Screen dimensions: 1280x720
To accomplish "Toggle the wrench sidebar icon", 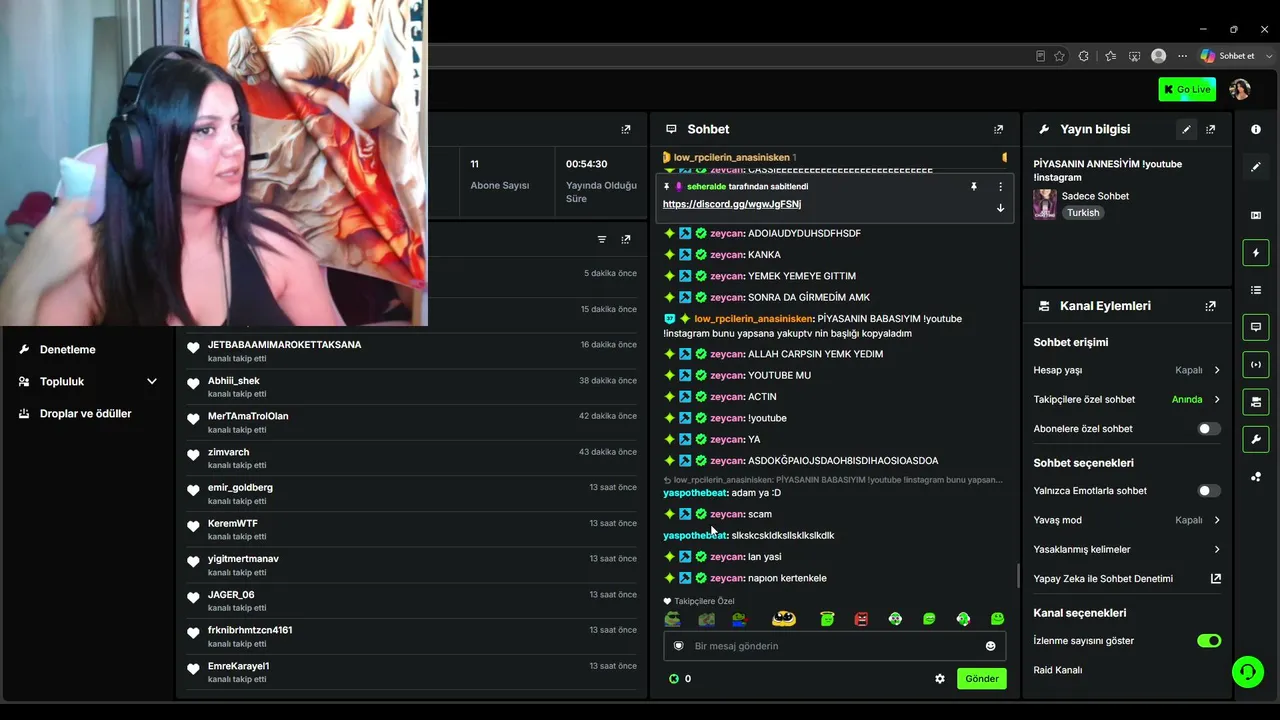I will [x=1256, y=439].
